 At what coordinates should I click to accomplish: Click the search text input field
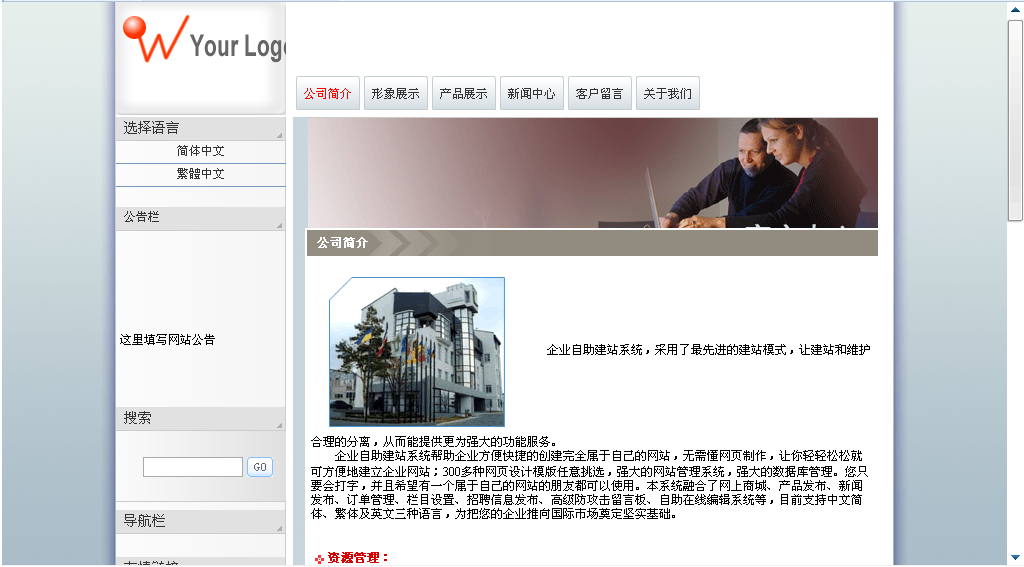pyautogui.click(x=193, y=467)
